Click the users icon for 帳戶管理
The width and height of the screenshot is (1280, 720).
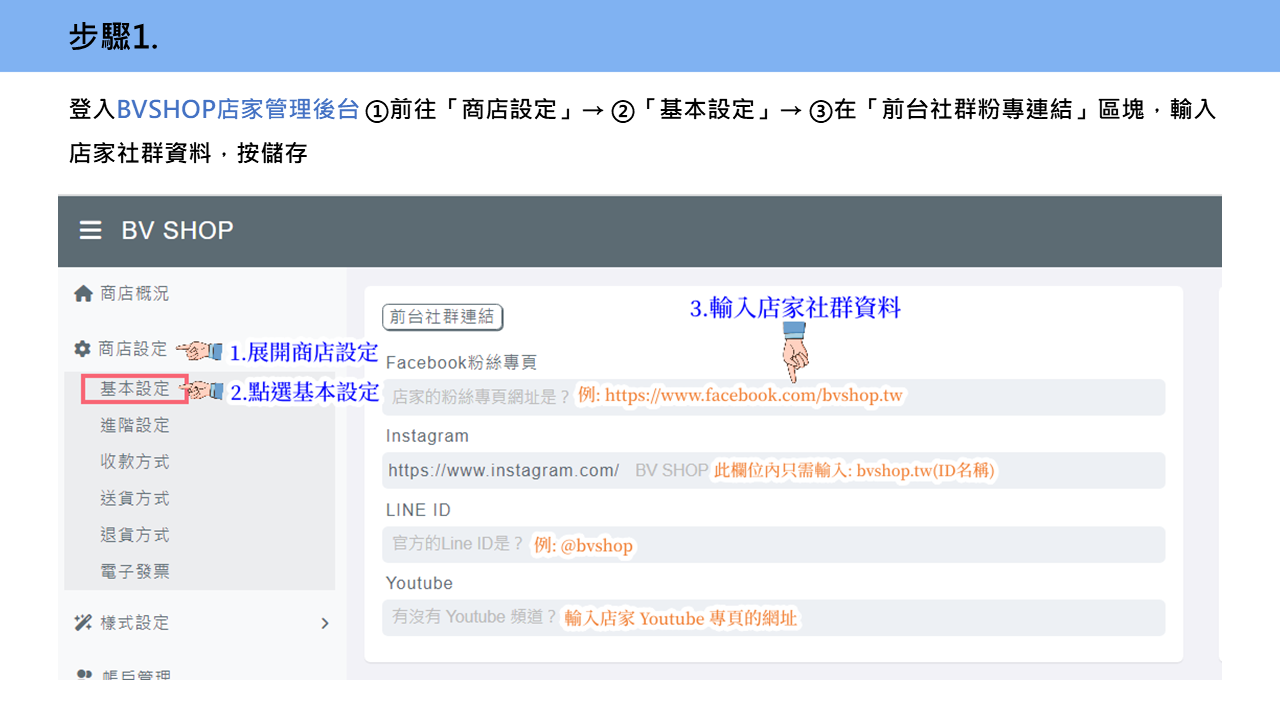(84, 675)
